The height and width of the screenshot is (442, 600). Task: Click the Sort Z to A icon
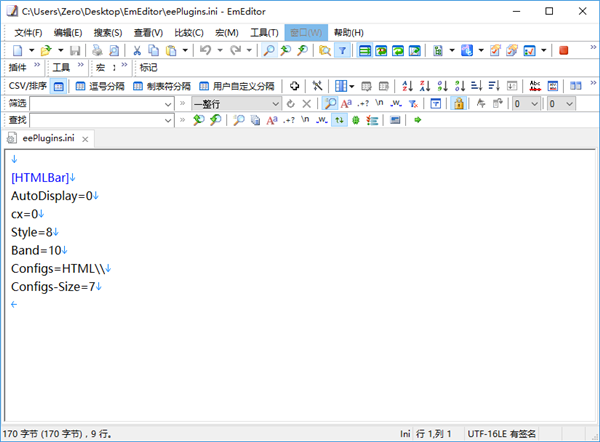pos(425,86)
